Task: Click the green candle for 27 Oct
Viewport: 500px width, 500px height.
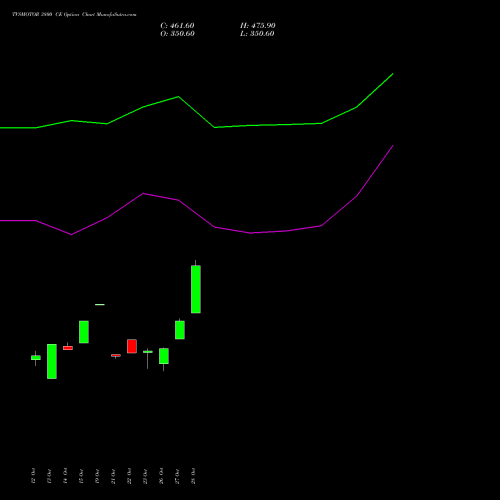Action: 180,330
